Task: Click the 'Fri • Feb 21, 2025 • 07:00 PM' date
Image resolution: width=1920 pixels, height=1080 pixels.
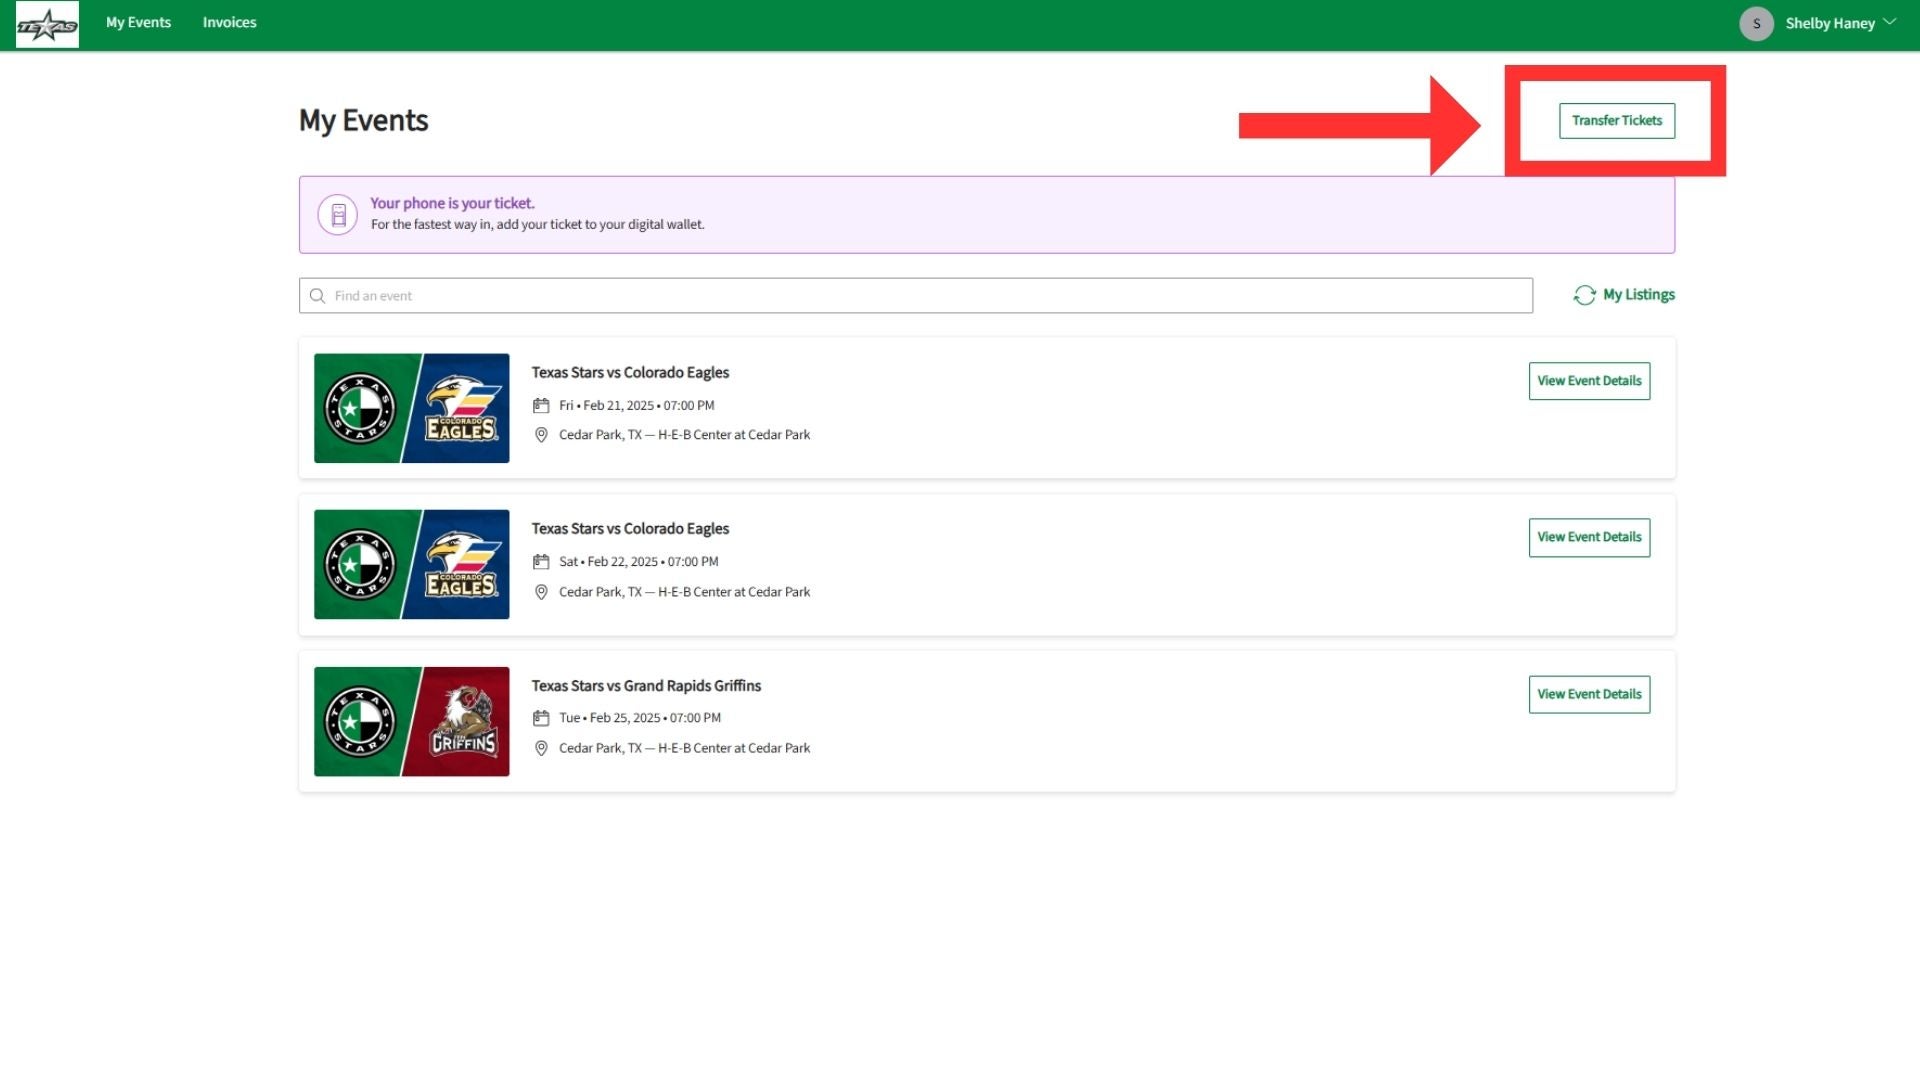Action: point(636,405)
